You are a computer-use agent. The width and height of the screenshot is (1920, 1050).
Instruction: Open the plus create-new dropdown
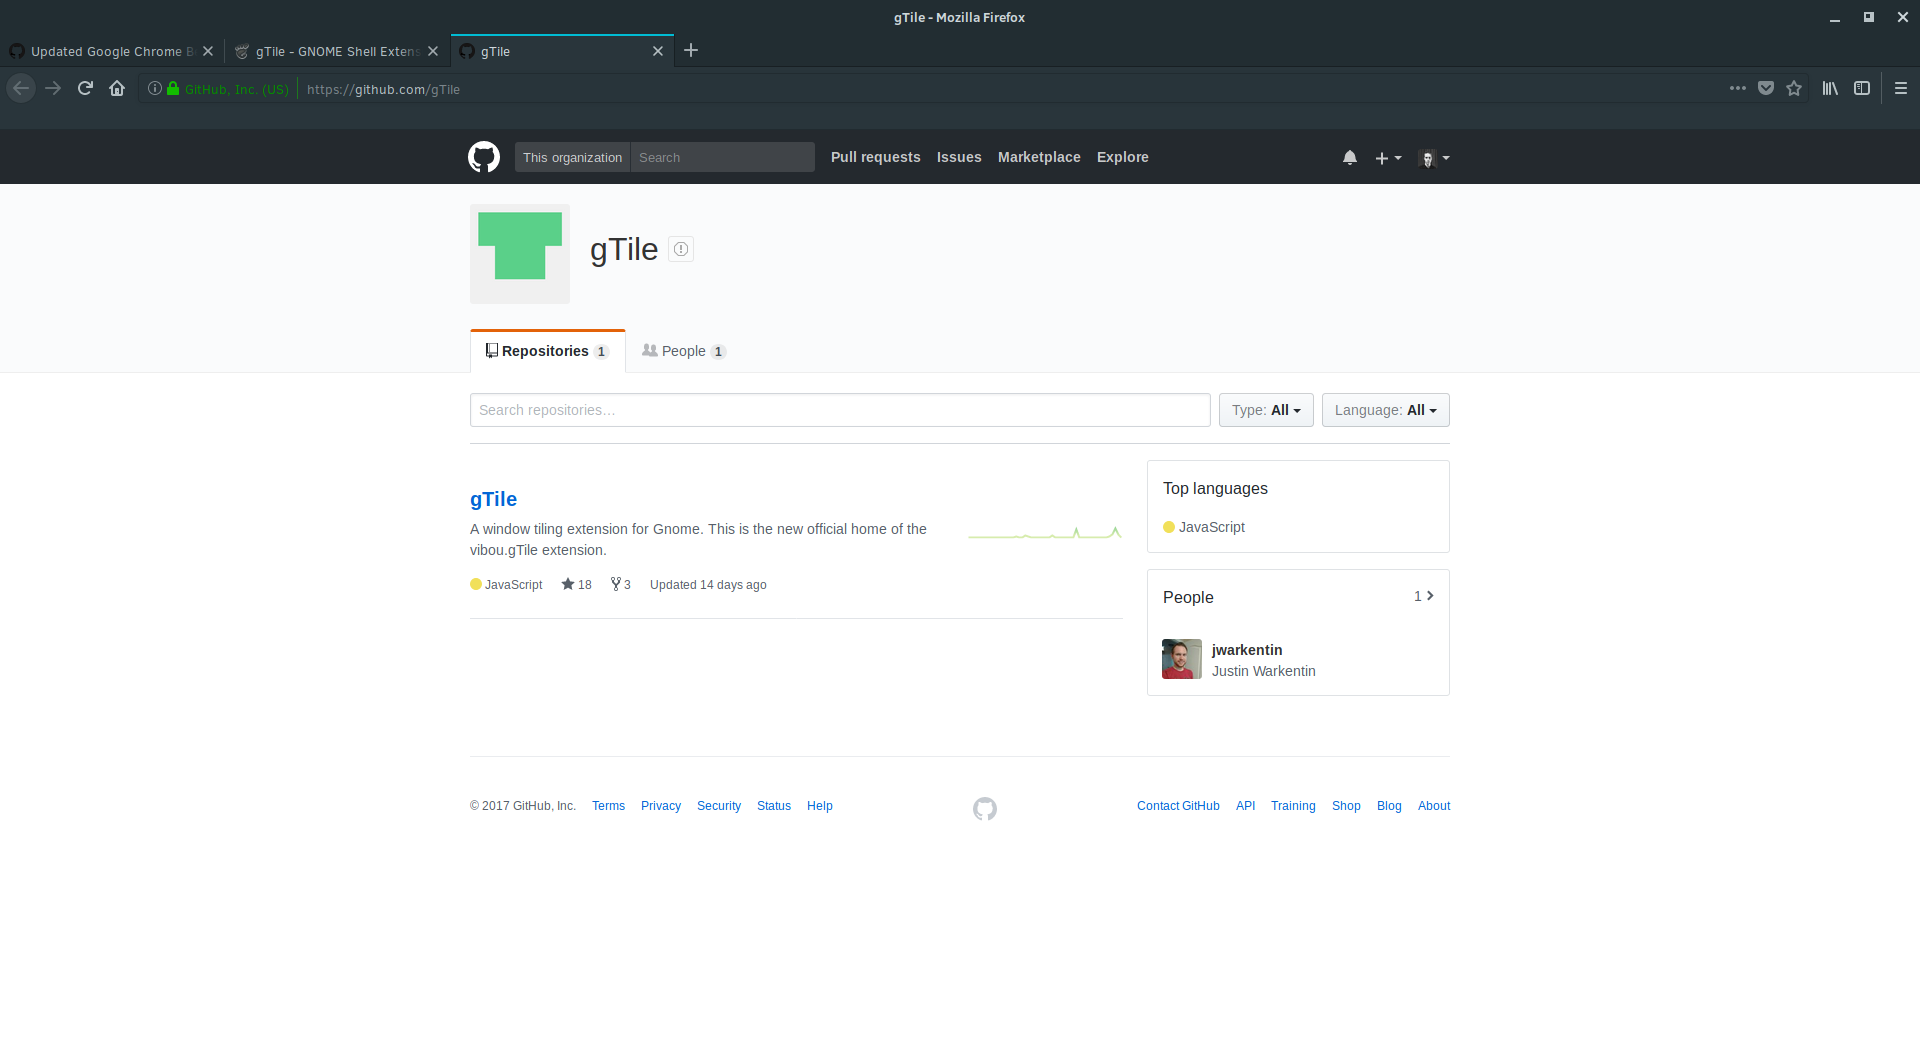point(1388,158)
